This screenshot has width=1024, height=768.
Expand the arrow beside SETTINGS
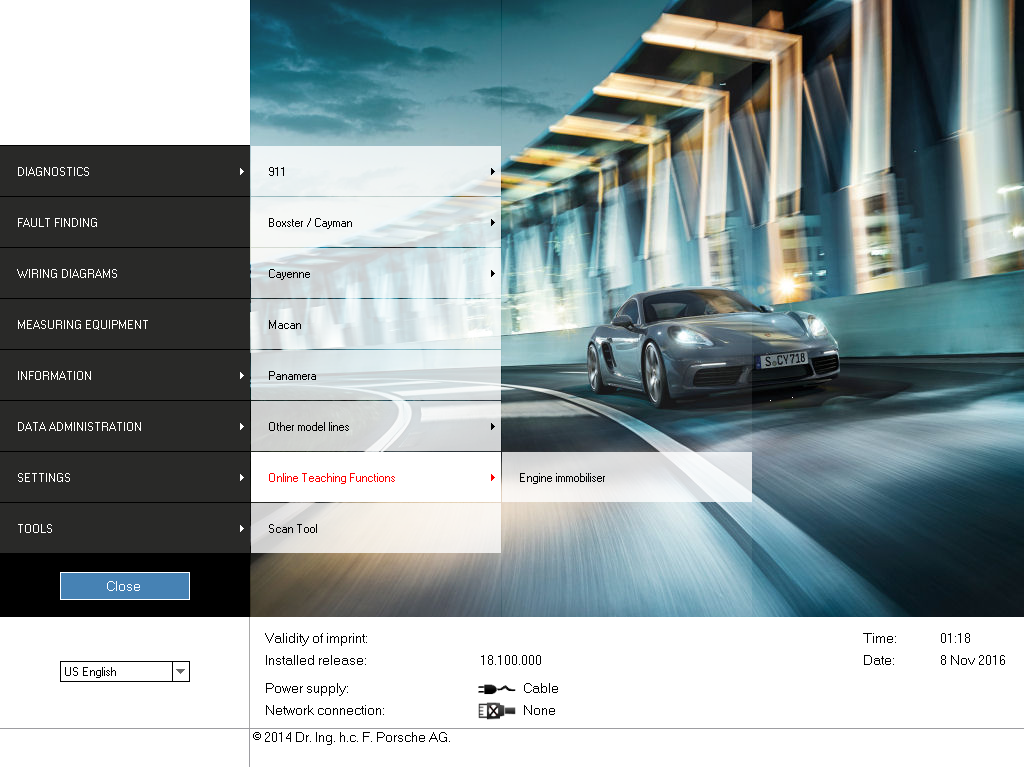[242, 477]
